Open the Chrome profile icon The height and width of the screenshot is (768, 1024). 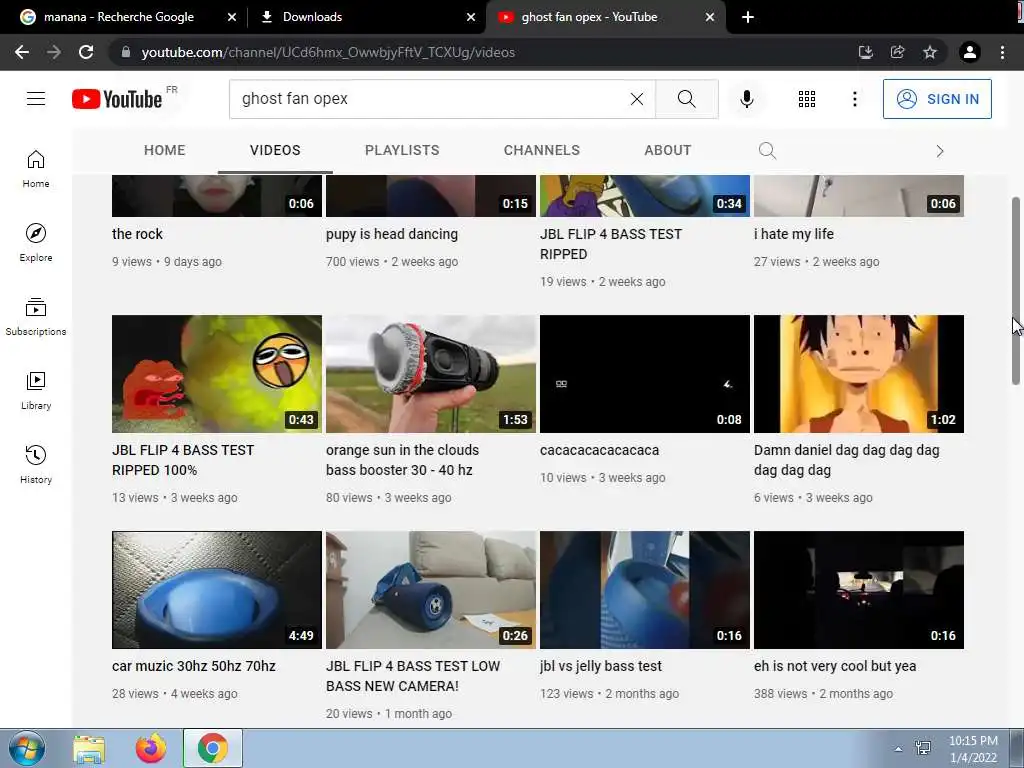tap(970, 52)
